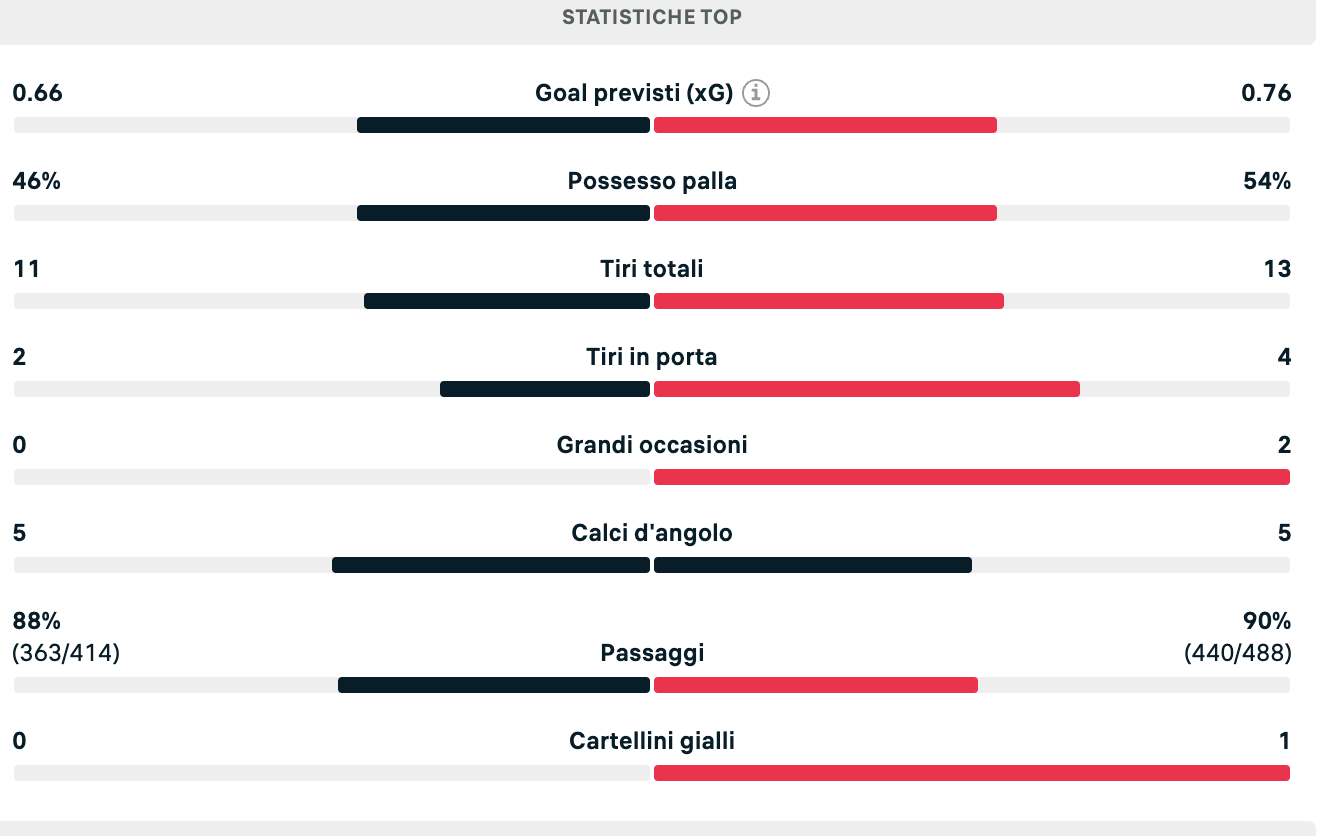Image resolution: width=1332 pixels, height=836 pixels.
Task: Select the red Grandi occasioni bar
Action: [x=972, y=477]
